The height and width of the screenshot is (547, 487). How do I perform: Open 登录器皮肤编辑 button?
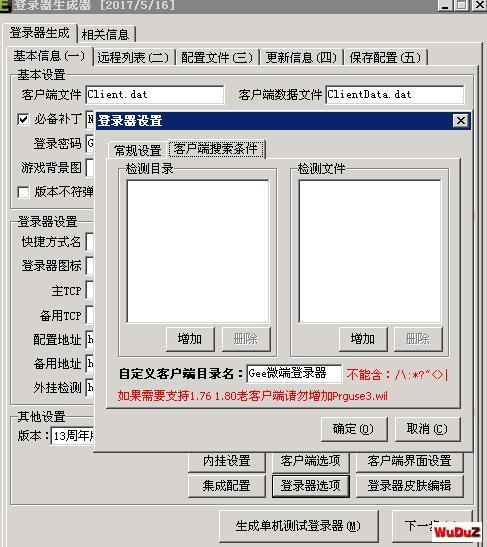(x=410, y=485)
